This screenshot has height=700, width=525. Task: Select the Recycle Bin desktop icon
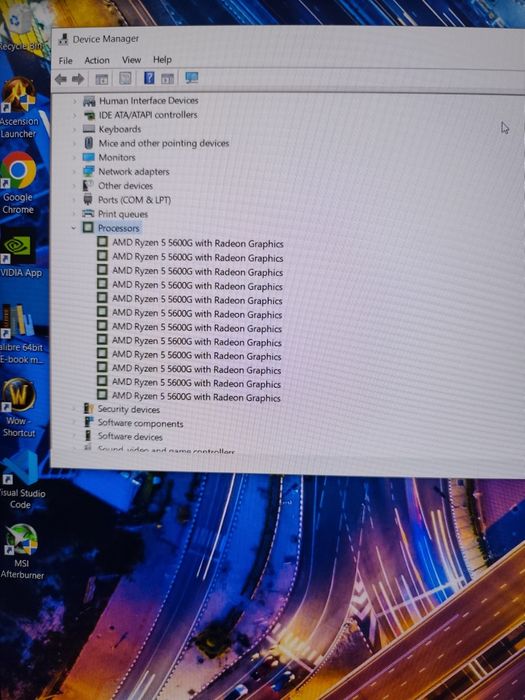(x=20, y=28)
